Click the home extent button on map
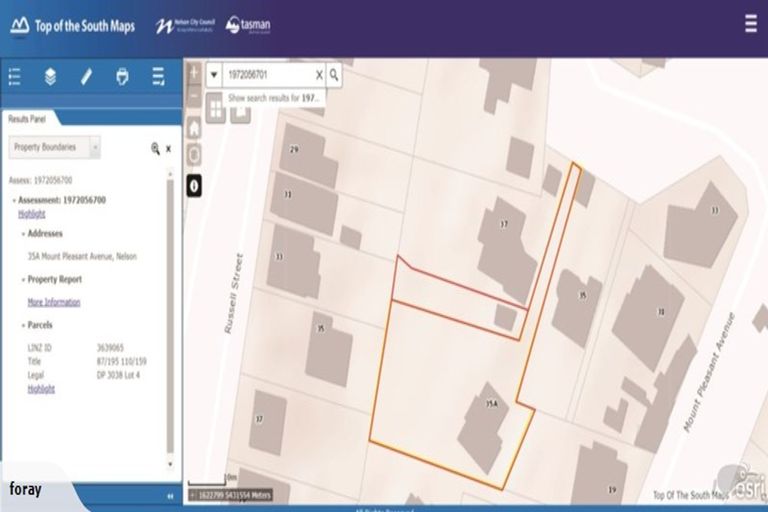Image resolution: width=768 pixels, height=512 pixels. [x=194, y=127]
